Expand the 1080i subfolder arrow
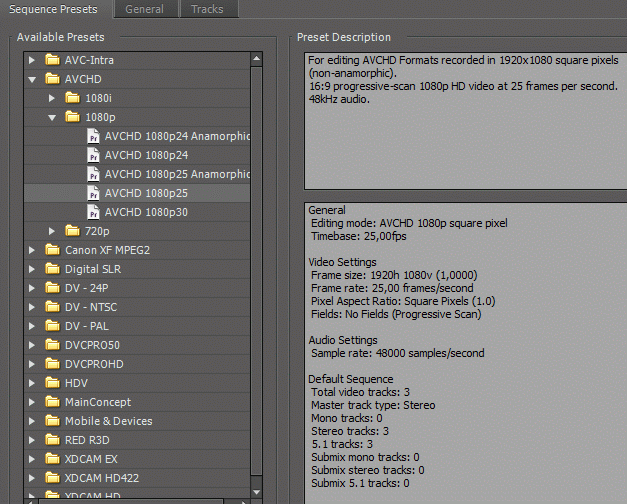 pyautogui.click(x=52, y=98)
